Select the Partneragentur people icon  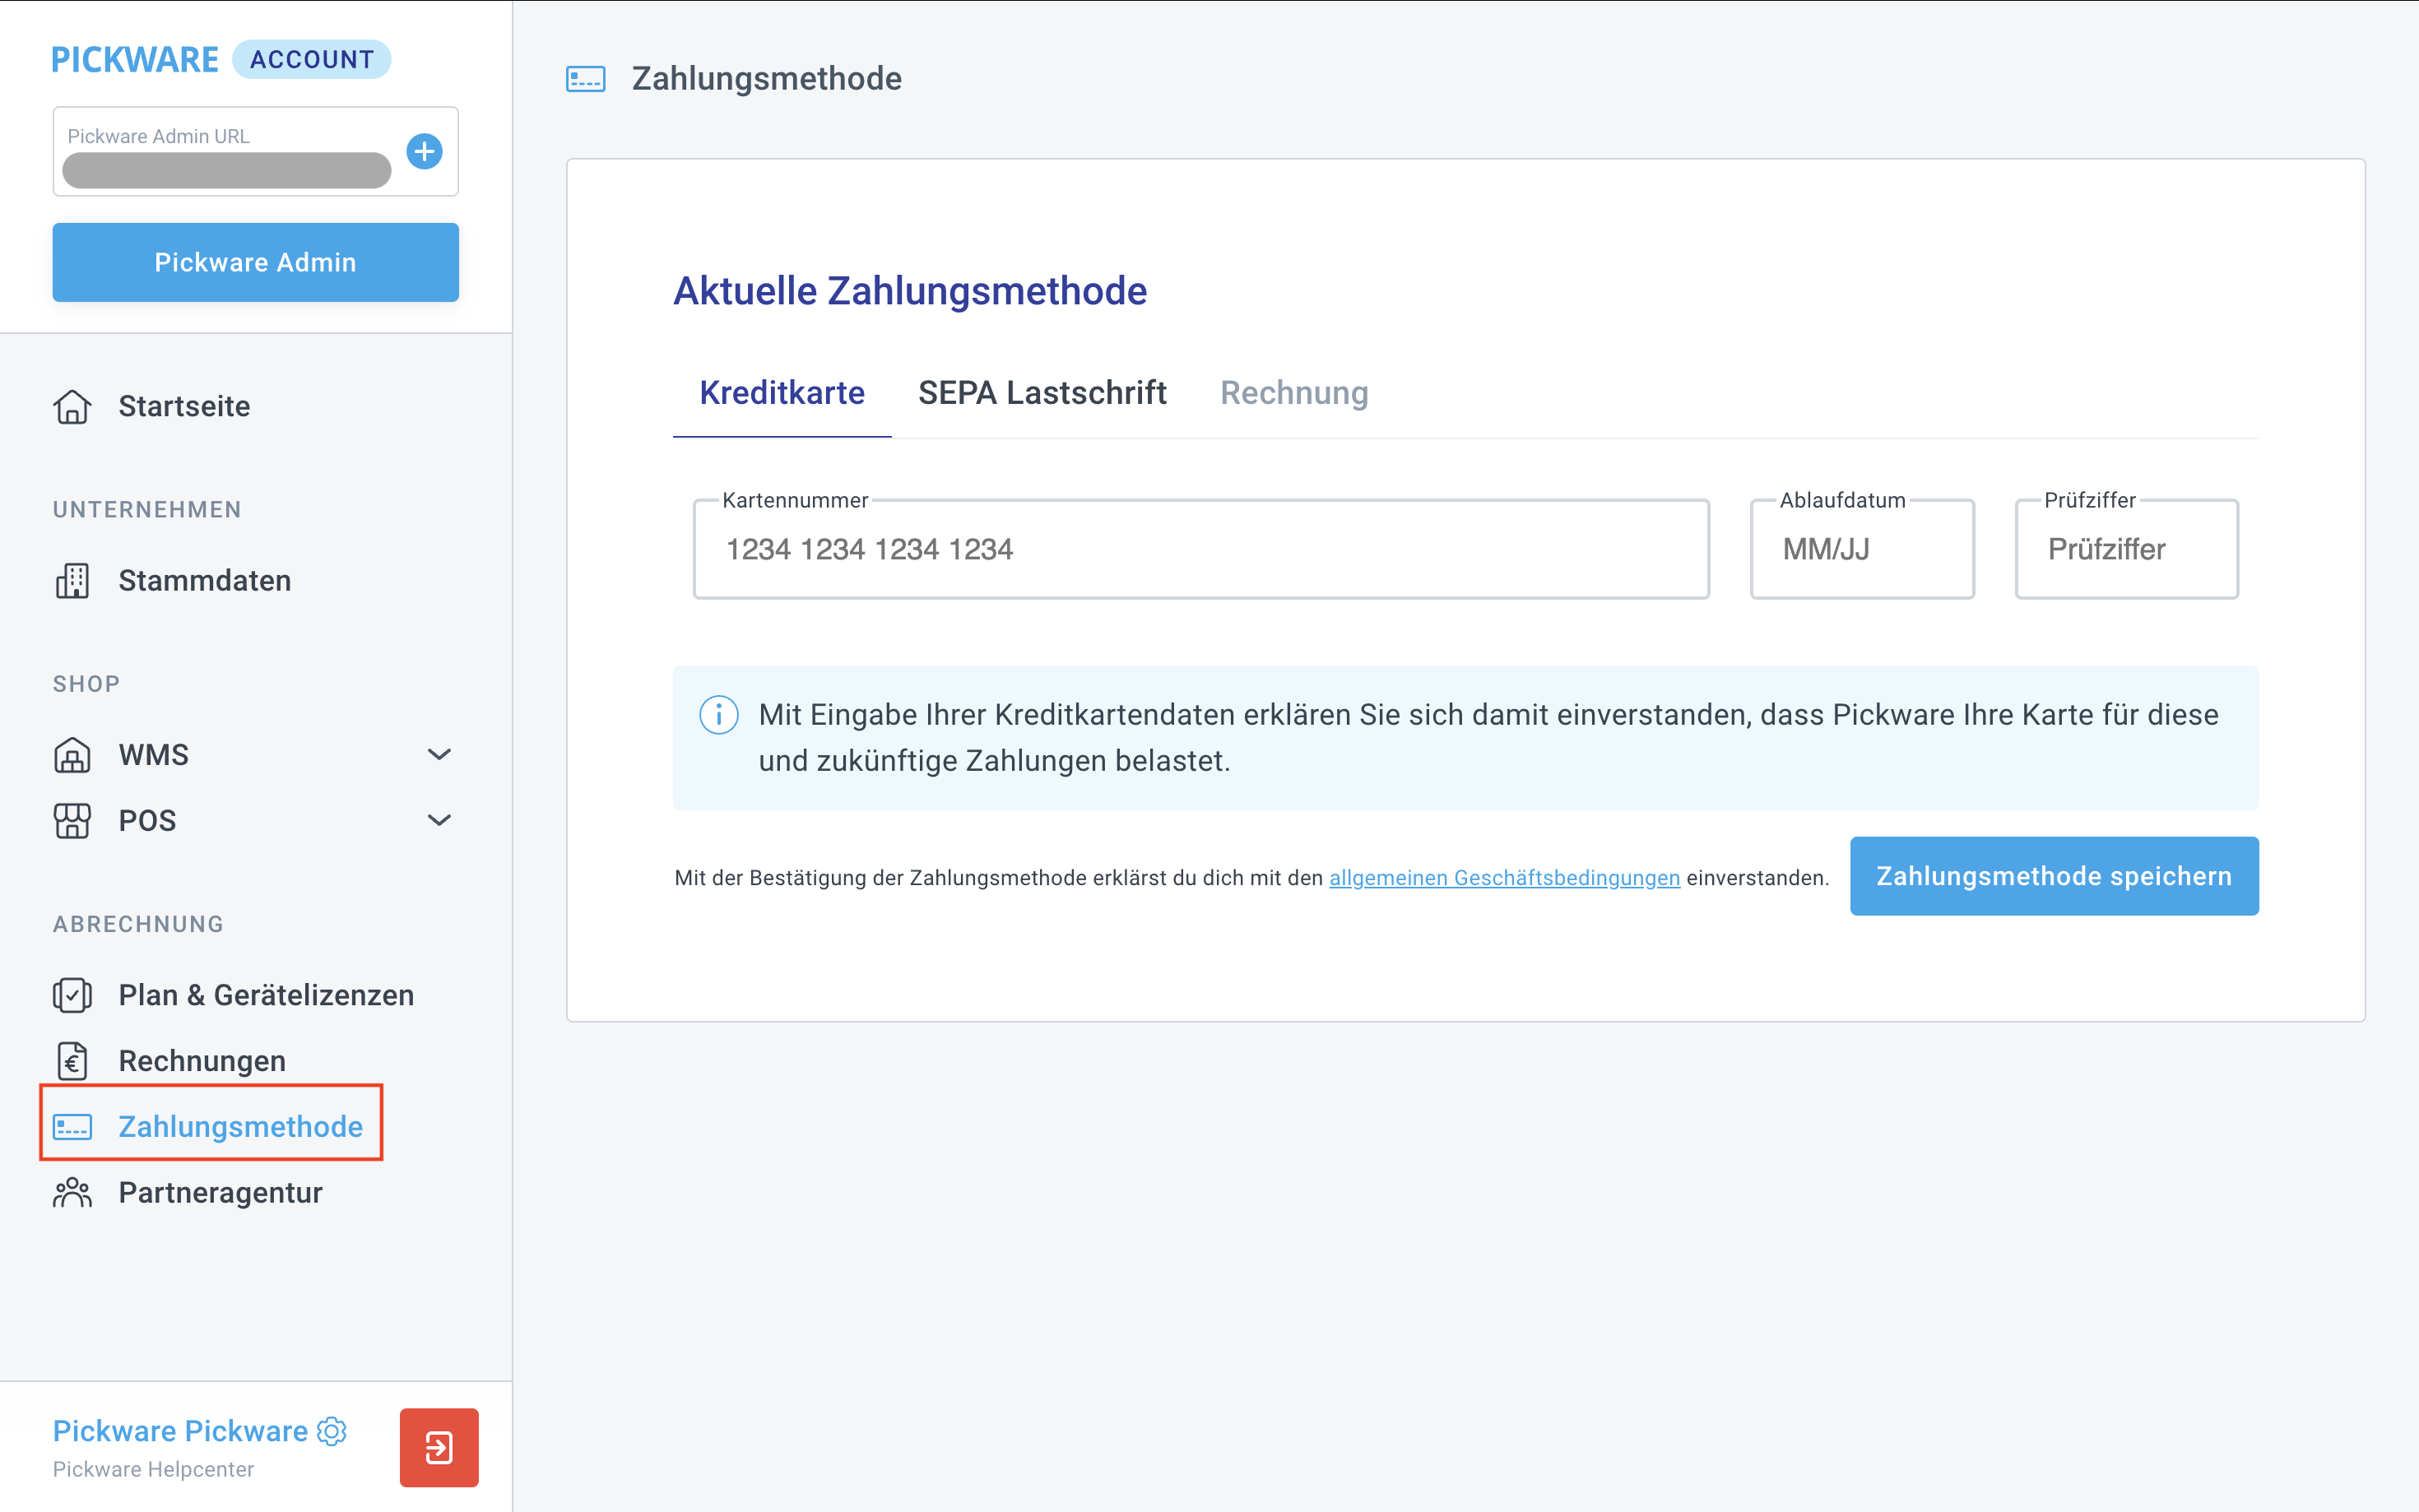[71, 1191]
